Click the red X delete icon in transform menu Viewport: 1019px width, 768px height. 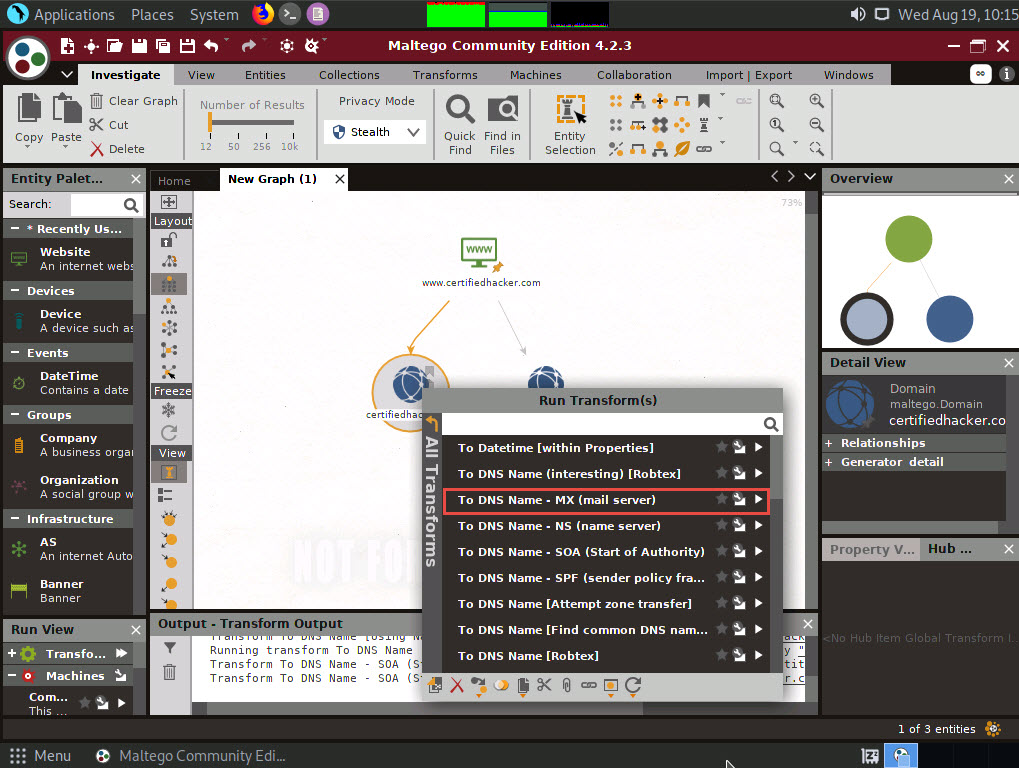click(x=457, y=685)
